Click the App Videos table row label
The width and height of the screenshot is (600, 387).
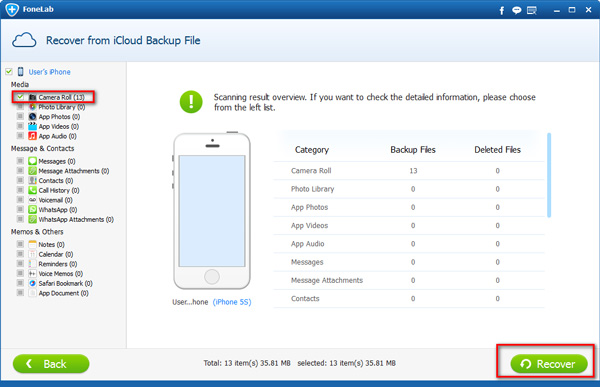[309, 225]
